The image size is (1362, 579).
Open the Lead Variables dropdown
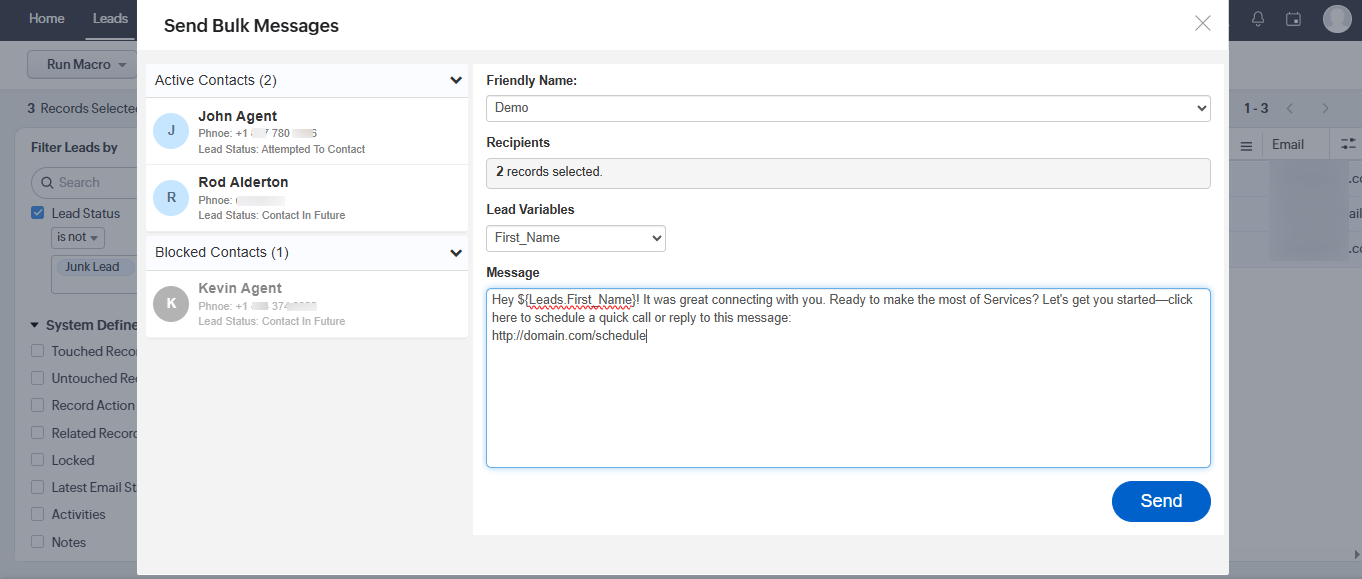(576, 238)
